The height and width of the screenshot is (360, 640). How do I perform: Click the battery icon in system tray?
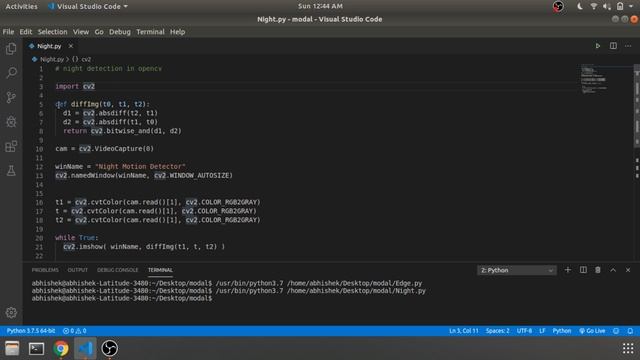(620, 6)
